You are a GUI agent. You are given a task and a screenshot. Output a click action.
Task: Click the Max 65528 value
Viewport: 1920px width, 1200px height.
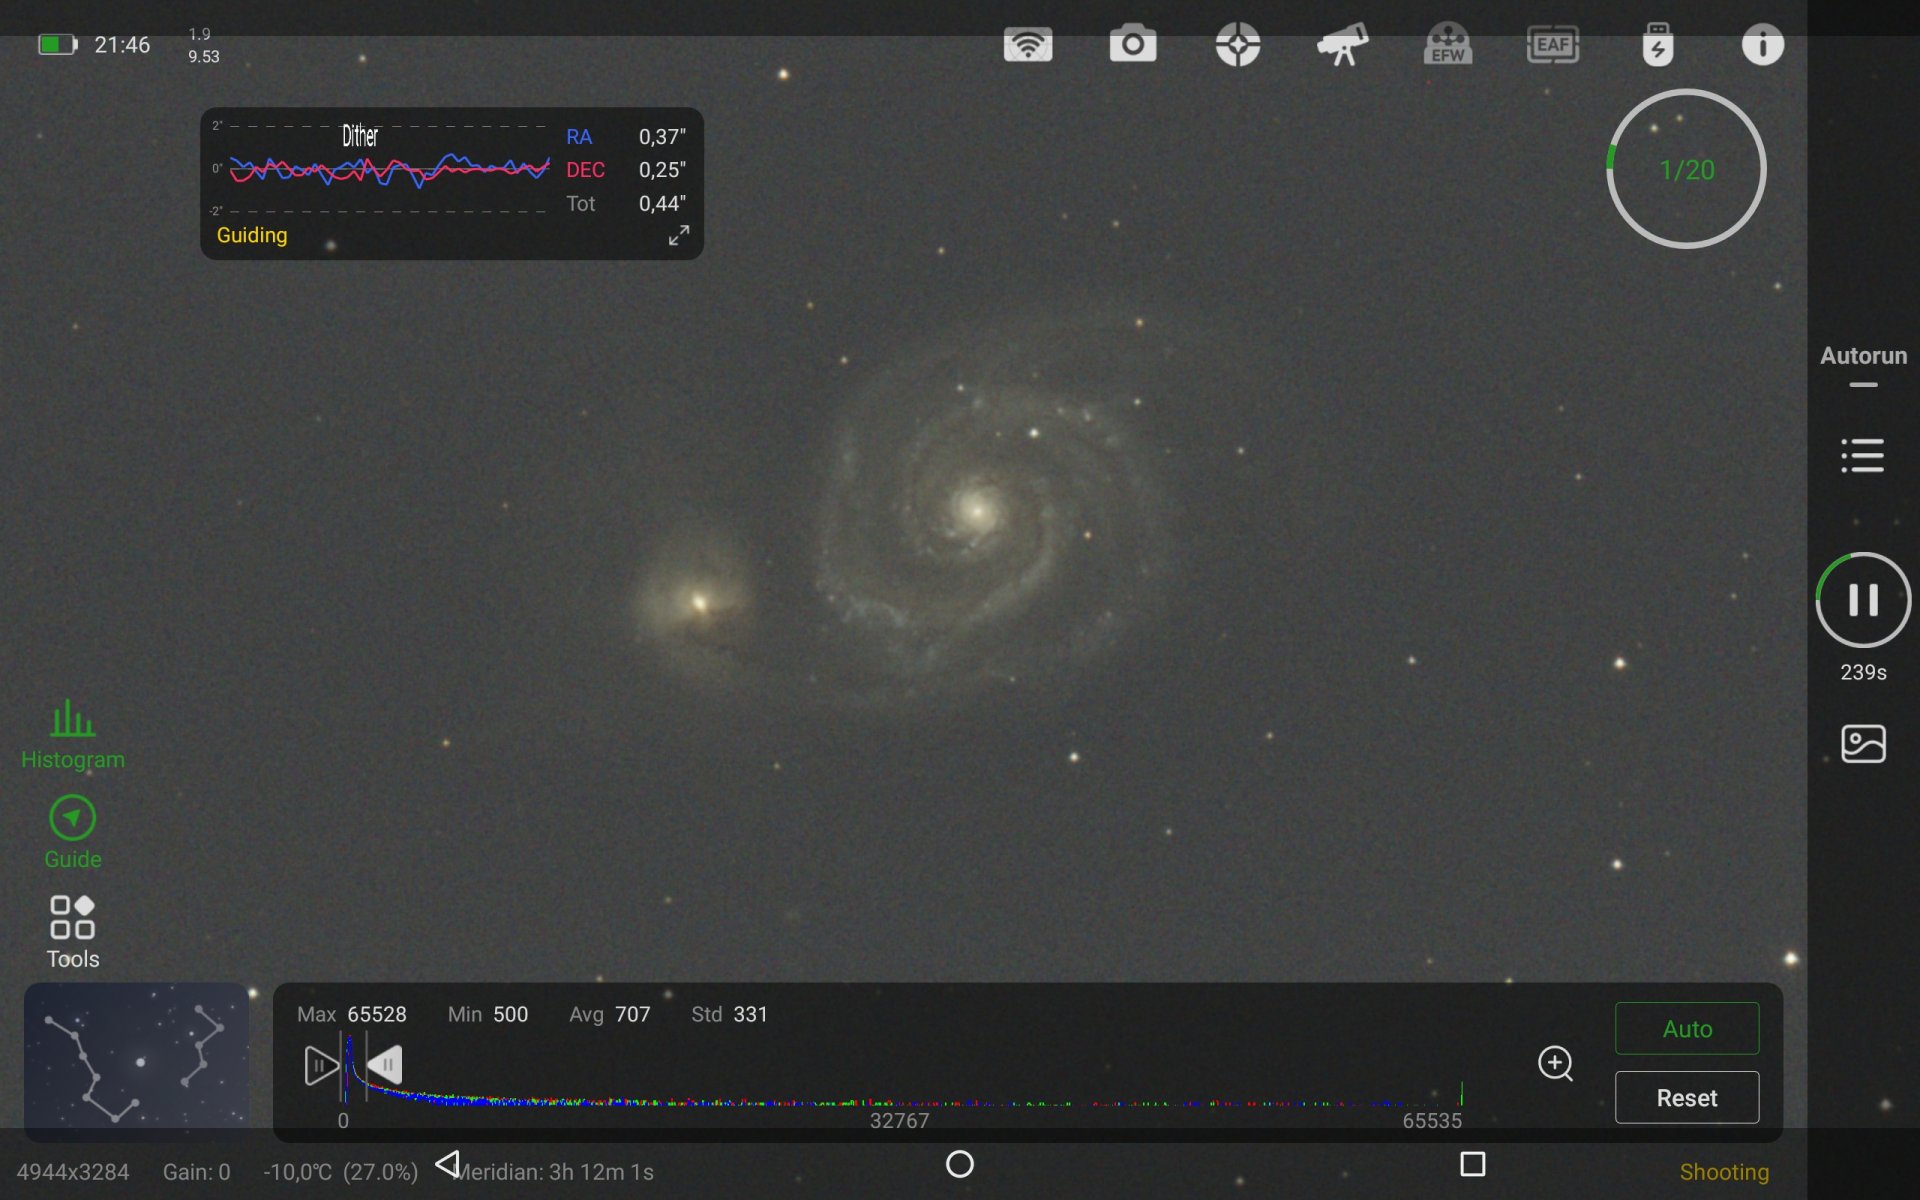click(x=377, y=1015)
